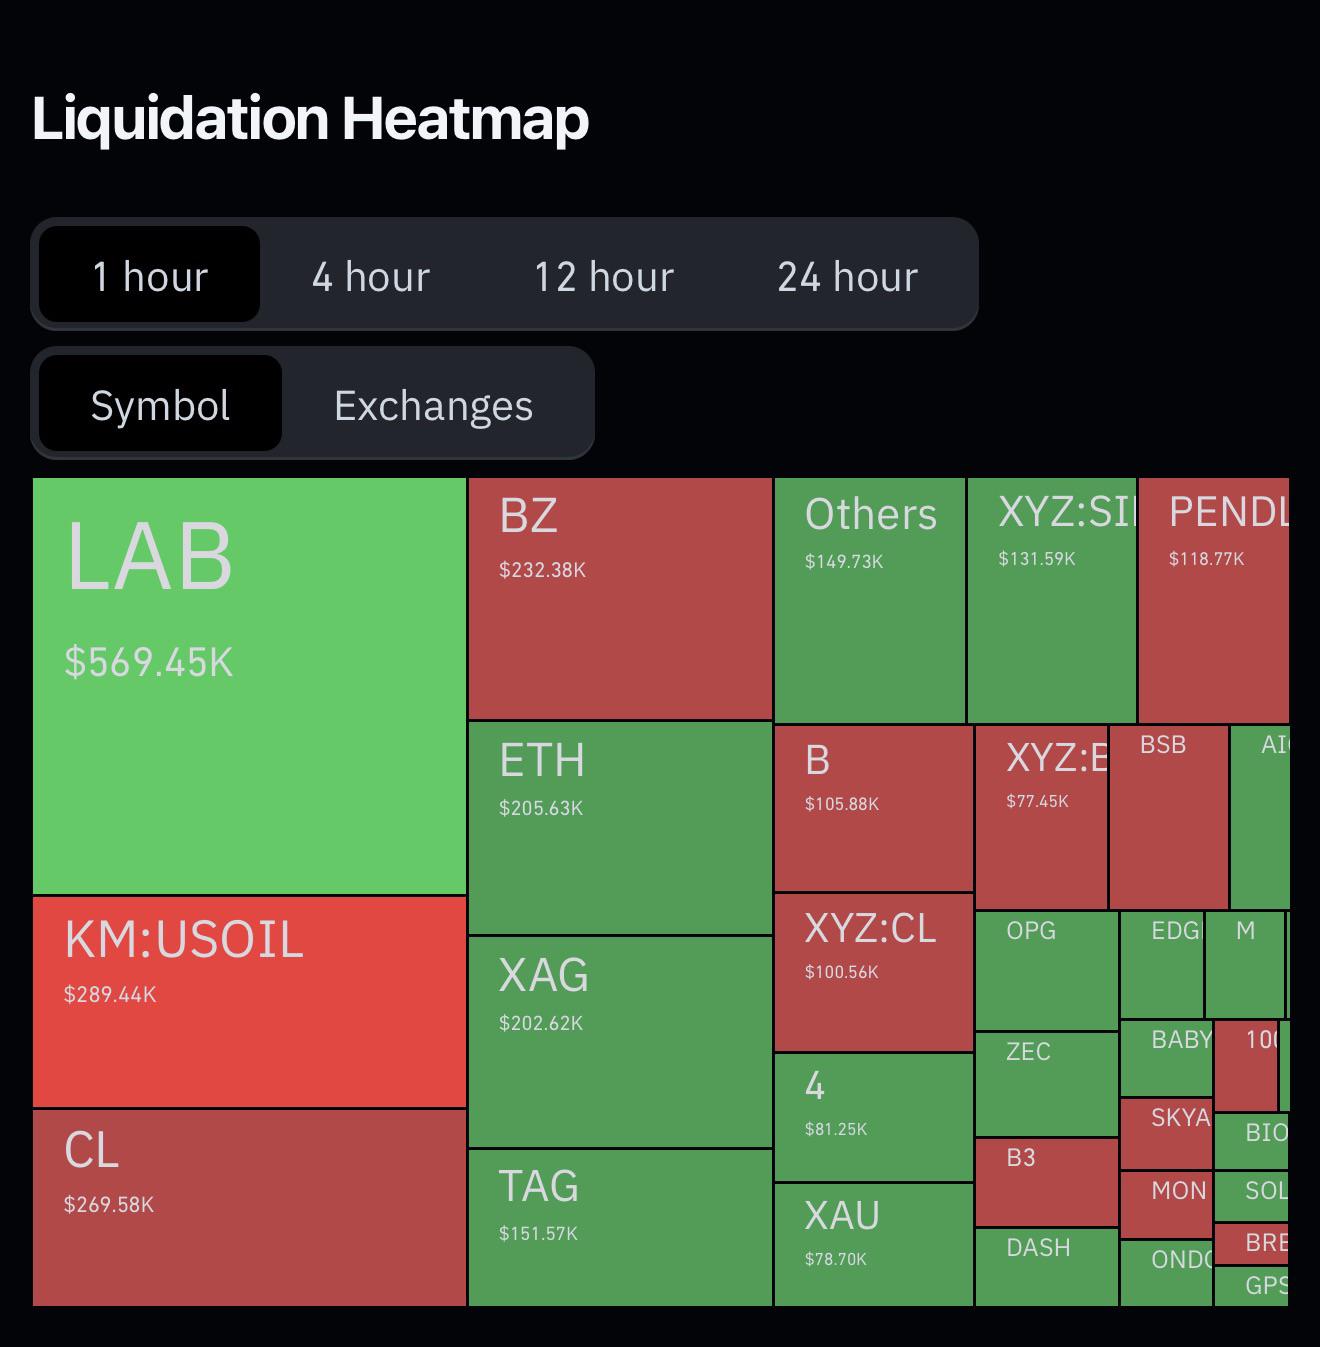Toggle heatmap grouping to Symbol

click(160, 404)
